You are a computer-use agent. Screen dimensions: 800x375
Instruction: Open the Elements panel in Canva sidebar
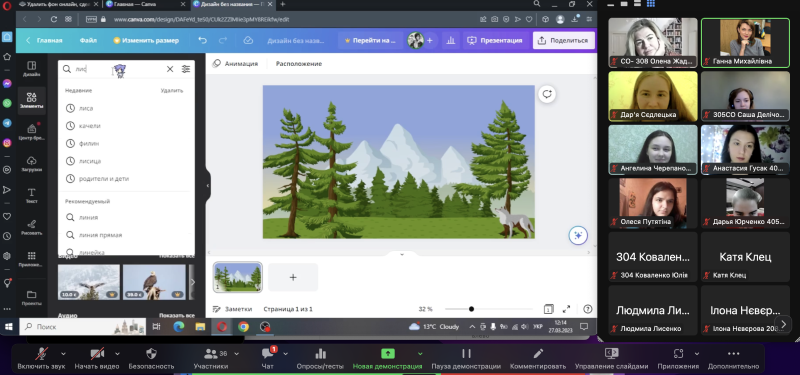[x=32, y=100]
